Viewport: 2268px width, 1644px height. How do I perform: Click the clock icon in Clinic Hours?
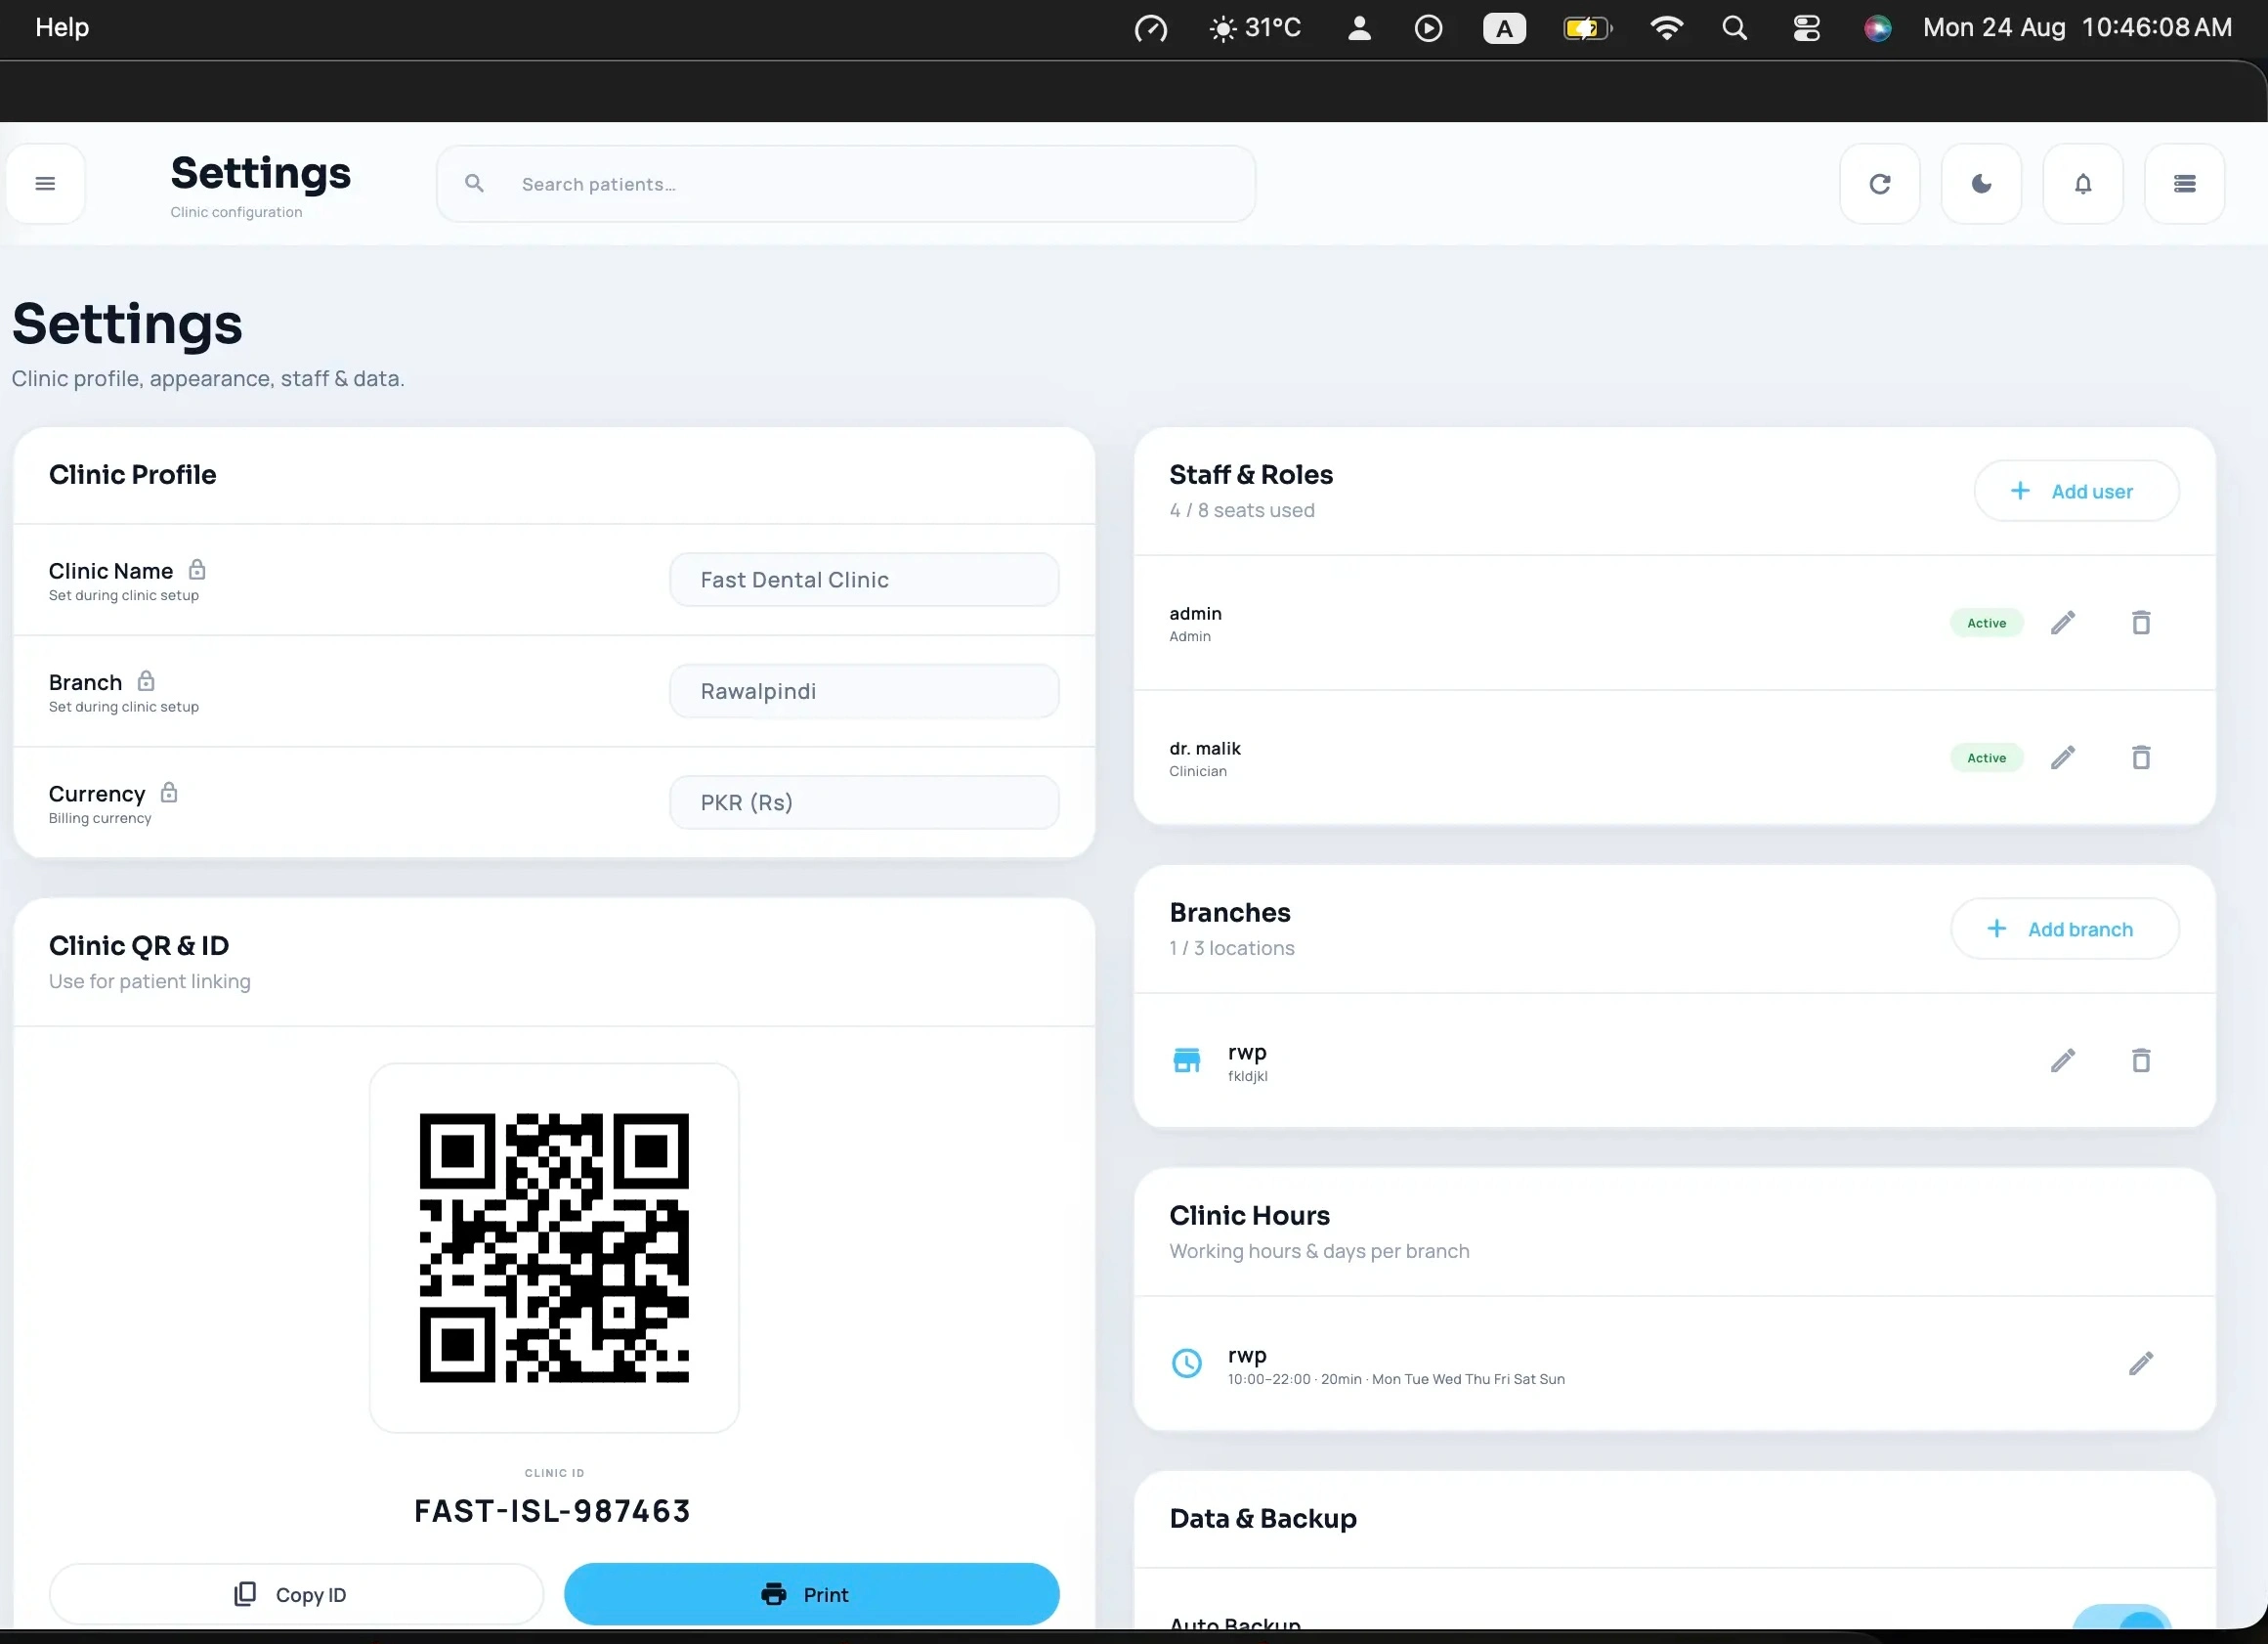(x=1187, y=1363)
